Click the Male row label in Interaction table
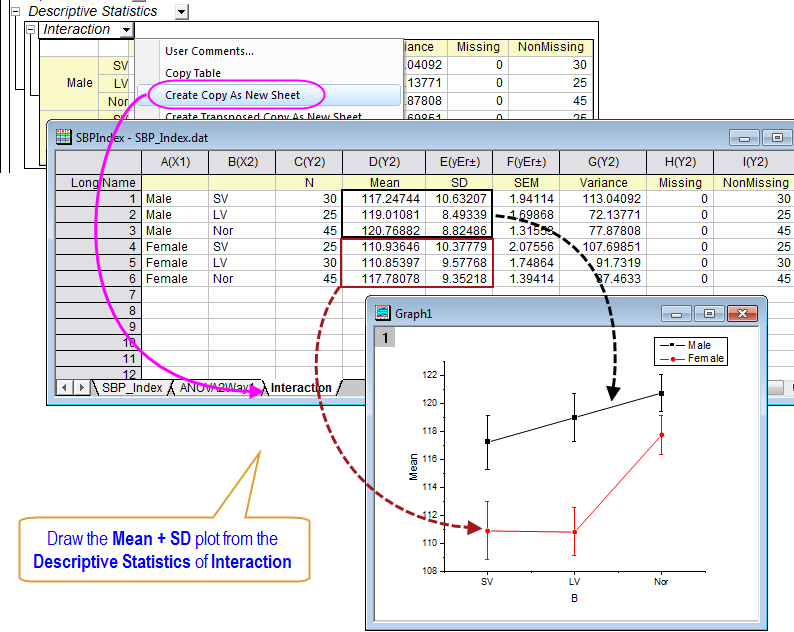794x632 pixels. (80, 83)
